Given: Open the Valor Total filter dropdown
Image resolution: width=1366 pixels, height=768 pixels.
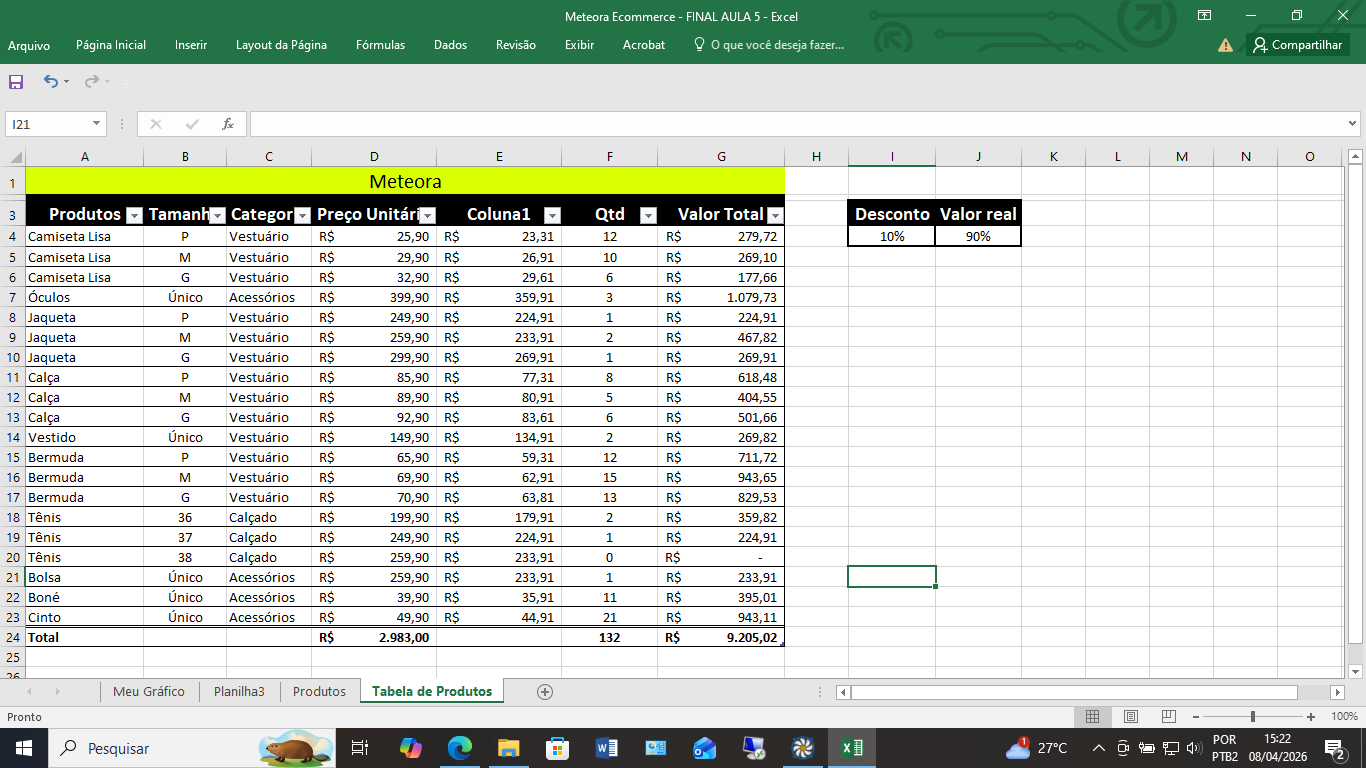Looking at the screenshot, I should (775, 215).
